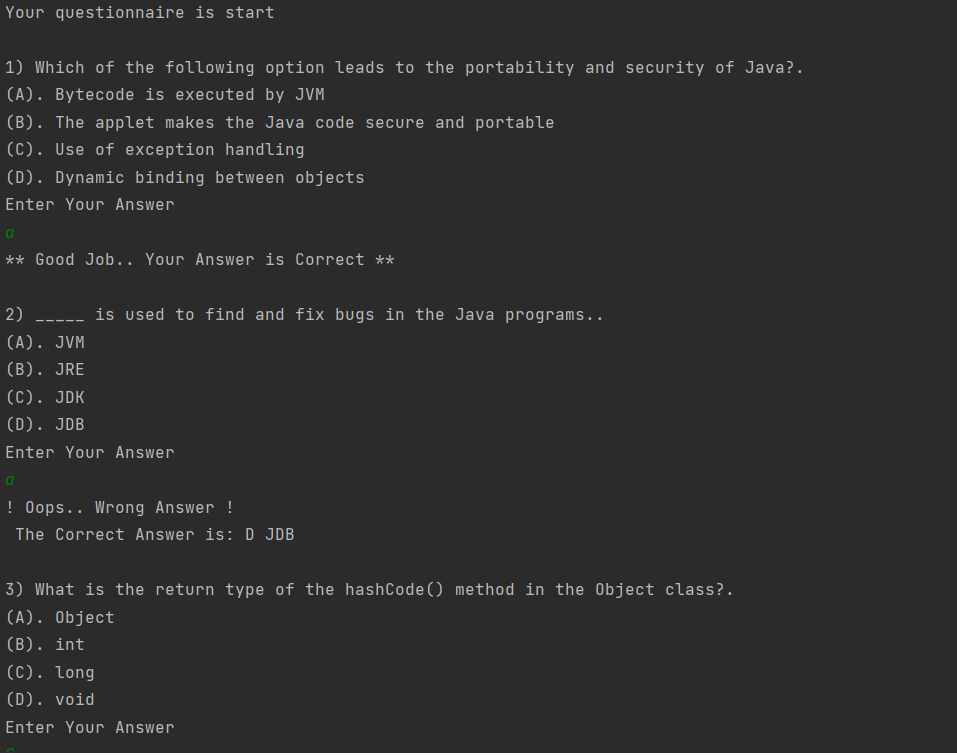
Task: Click the typed answer under question 1
Action: point(10,233)
